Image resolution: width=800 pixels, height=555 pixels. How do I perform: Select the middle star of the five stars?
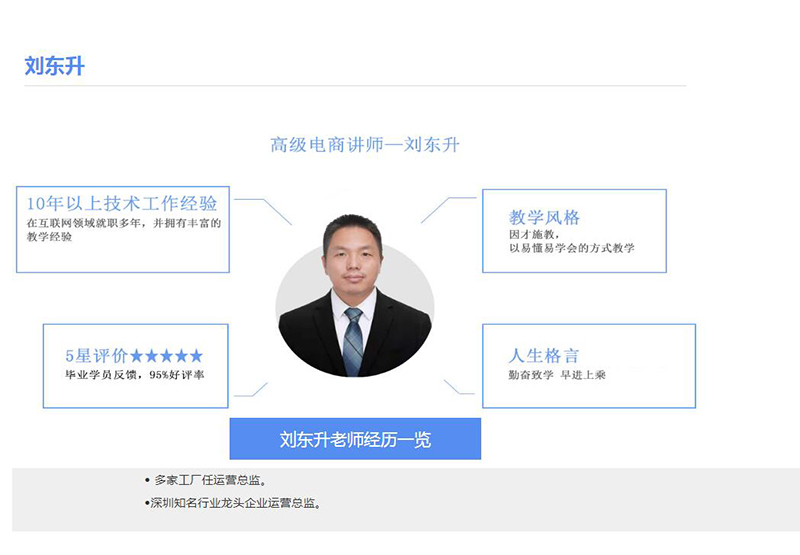(166, 355)
